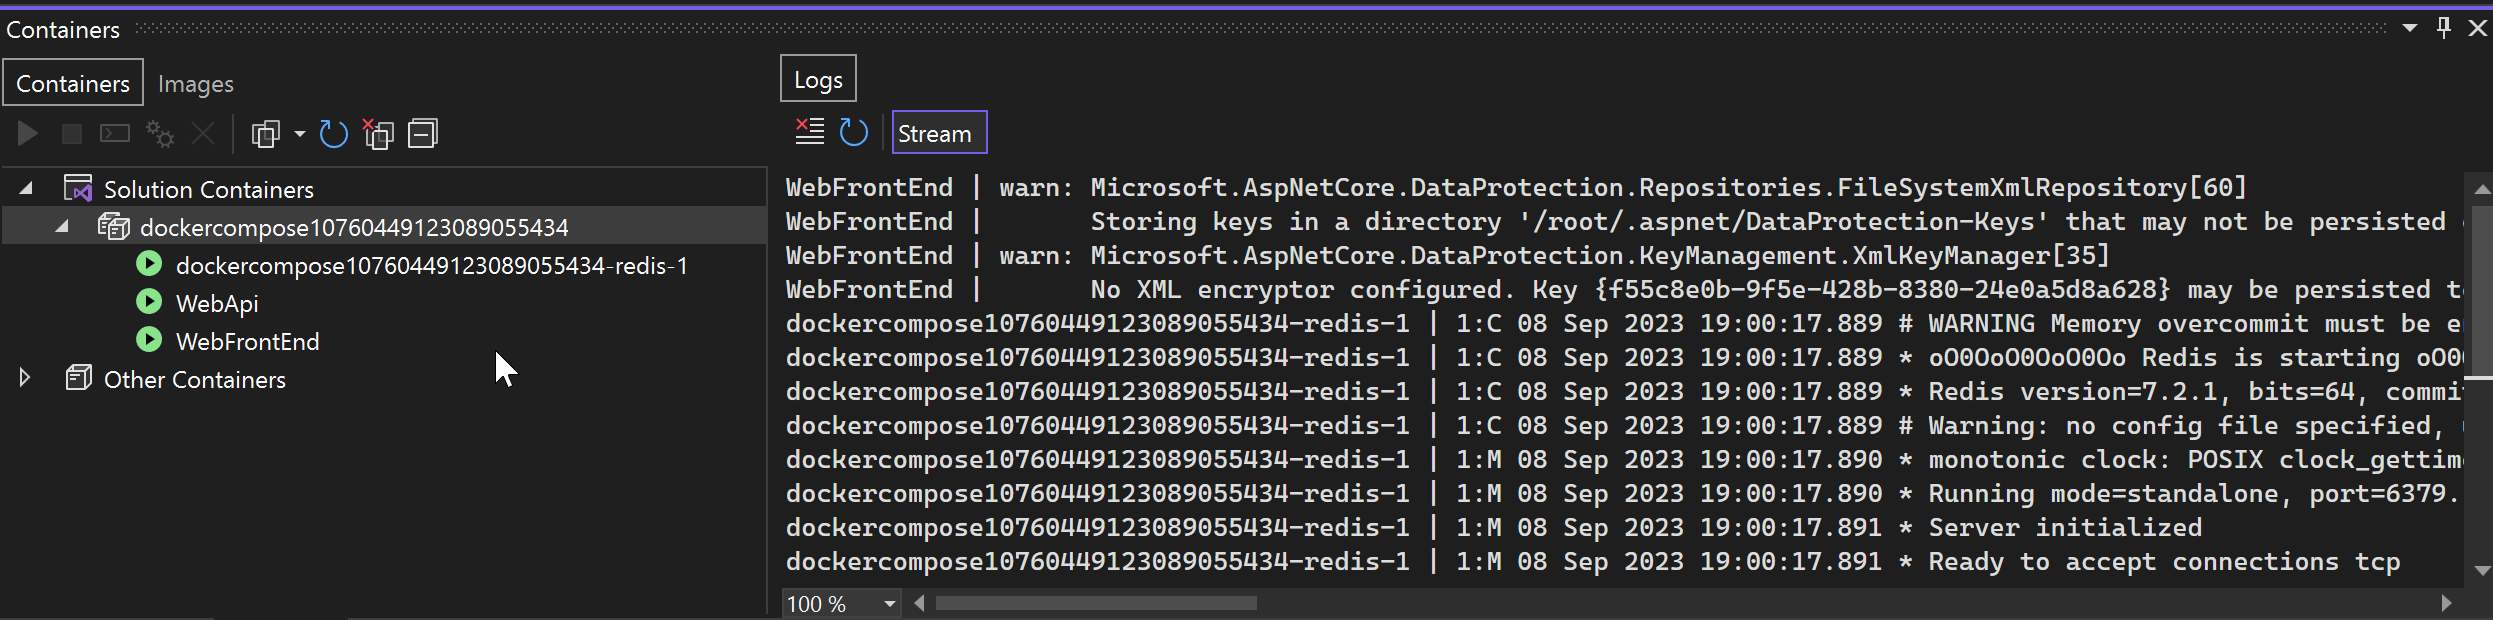The width and height of the screenshot is (2493, 620).
Task: Open terminal window icon in toolbar
Action: pyautogui.click(x=115, y=133)
